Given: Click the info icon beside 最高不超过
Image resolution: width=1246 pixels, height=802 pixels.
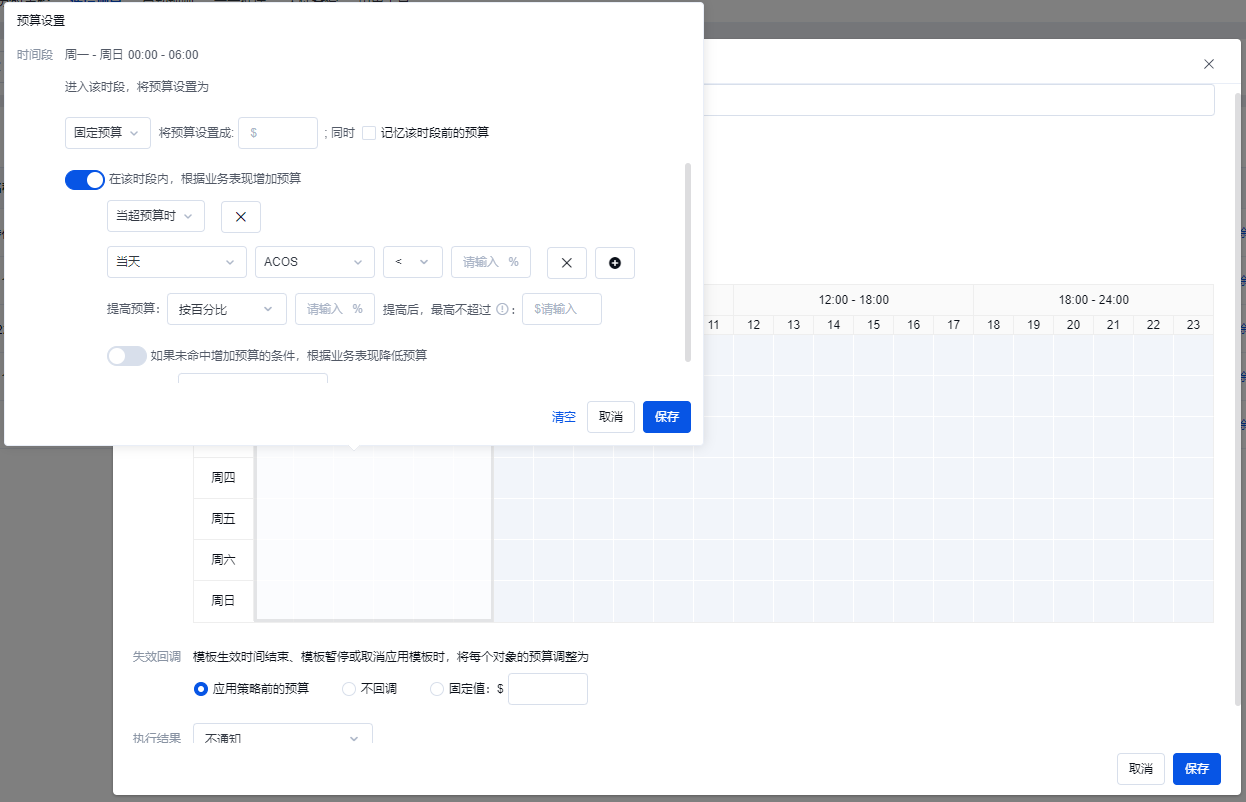Looking at the screenshot, I should coord(502,309).
